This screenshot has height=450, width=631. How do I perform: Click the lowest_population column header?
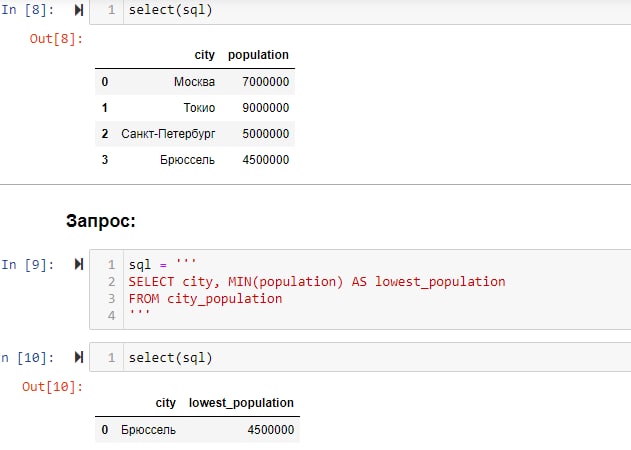coord(241,403)
